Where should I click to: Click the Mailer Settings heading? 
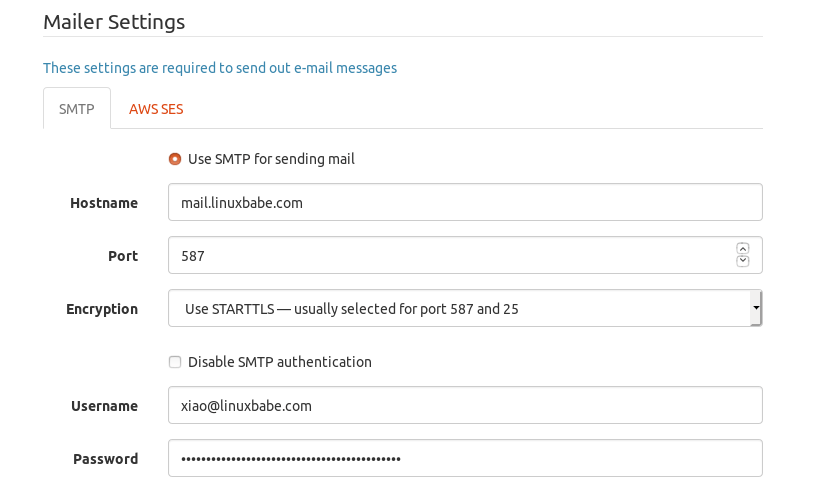[x=114, y=20]
